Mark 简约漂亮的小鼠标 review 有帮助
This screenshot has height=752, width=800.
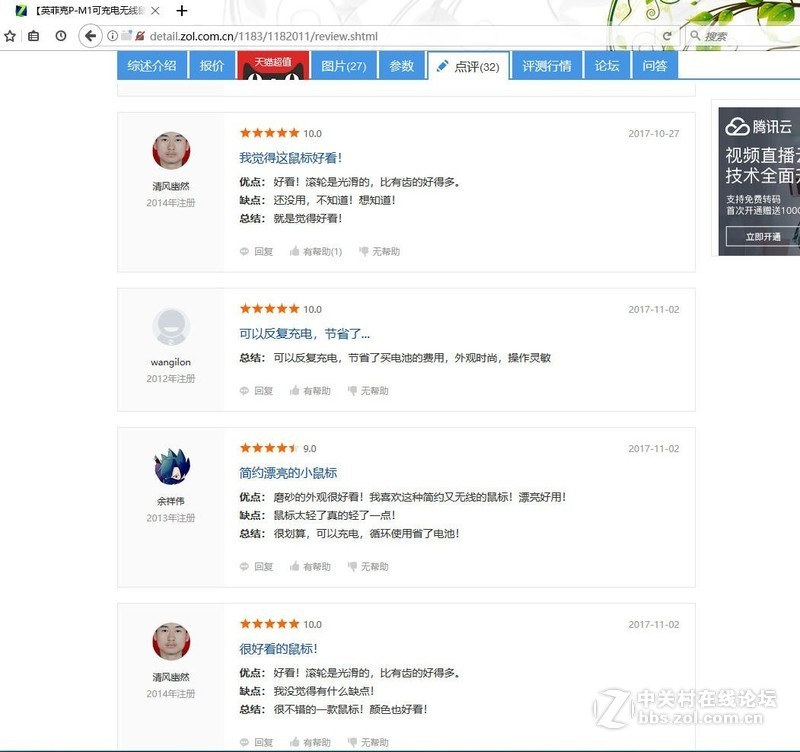[310, 566]
